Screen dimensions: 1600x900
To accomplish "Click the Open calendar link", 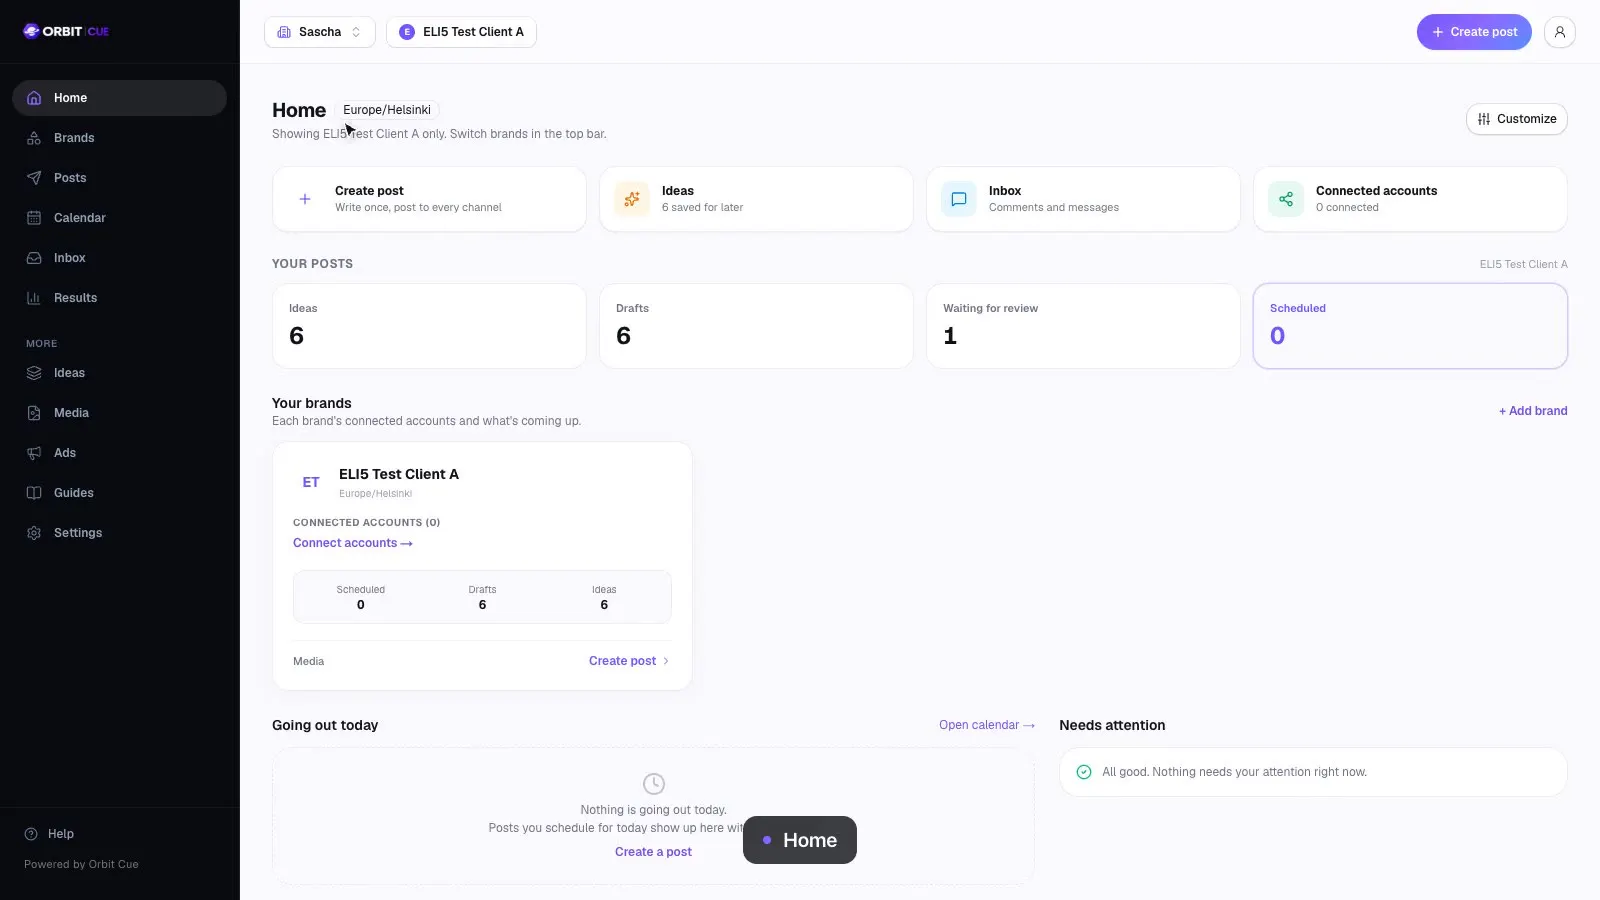I will pos(987,725).
